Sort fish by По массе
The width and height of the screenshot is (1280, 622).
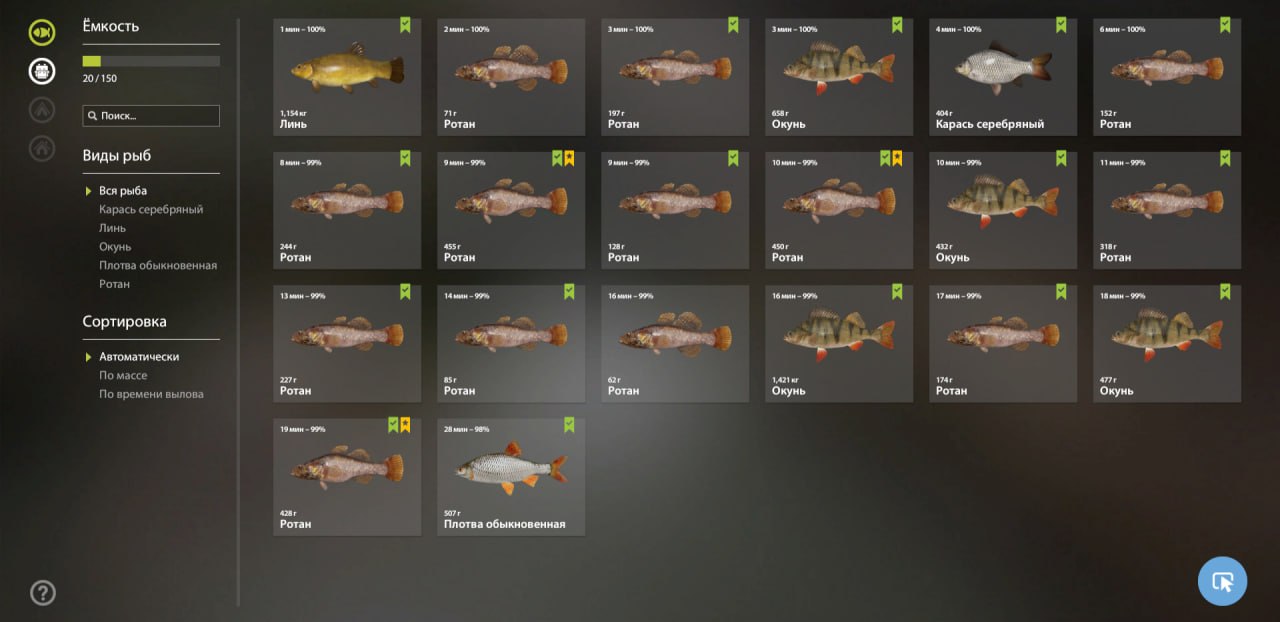click(123, 375)
